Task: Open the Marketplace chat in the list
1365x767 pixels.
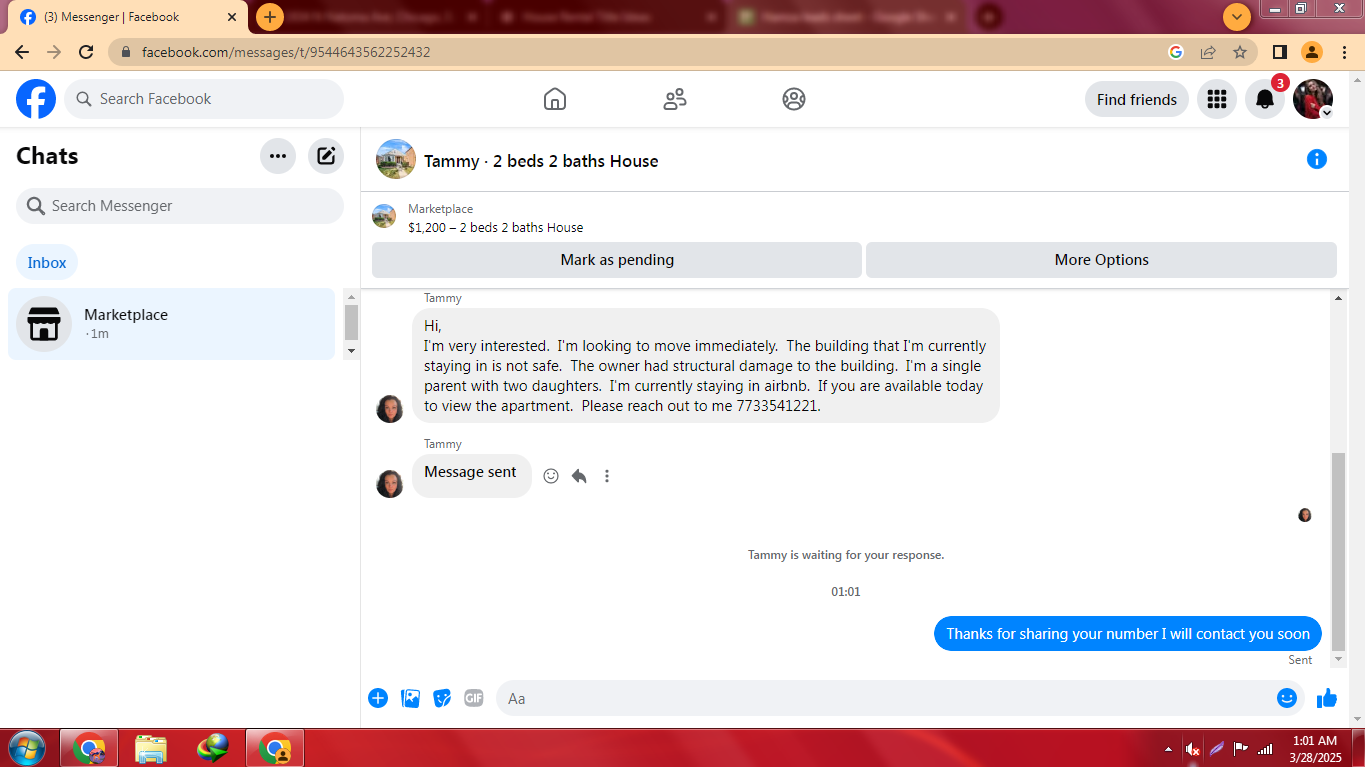Action: click(x=171, y=324)
